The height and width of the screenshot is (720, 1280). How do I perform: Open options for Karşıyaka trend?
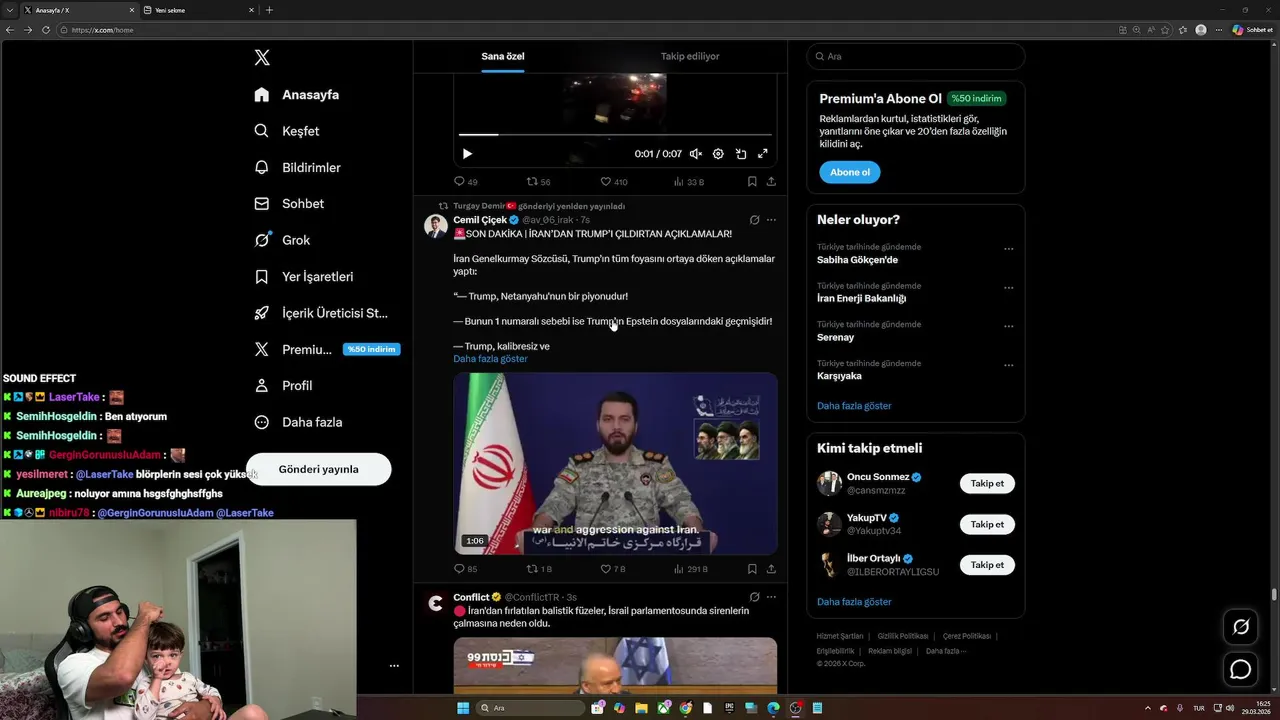tap(1008, 365)
